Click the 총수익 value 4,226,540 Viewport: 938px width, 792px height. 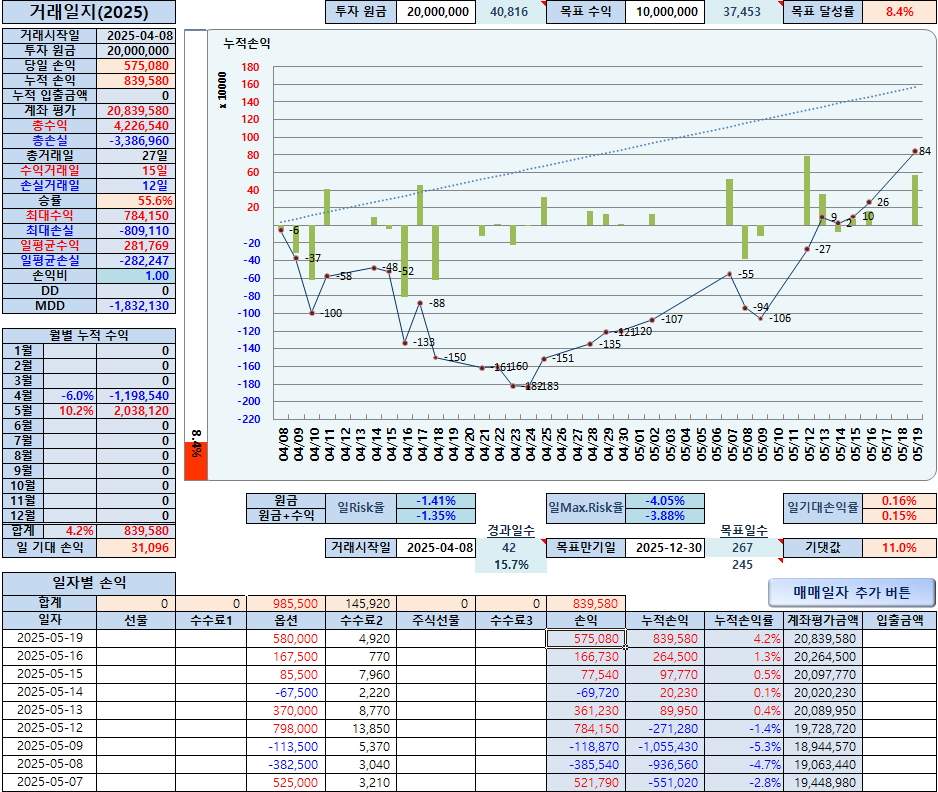136,126
